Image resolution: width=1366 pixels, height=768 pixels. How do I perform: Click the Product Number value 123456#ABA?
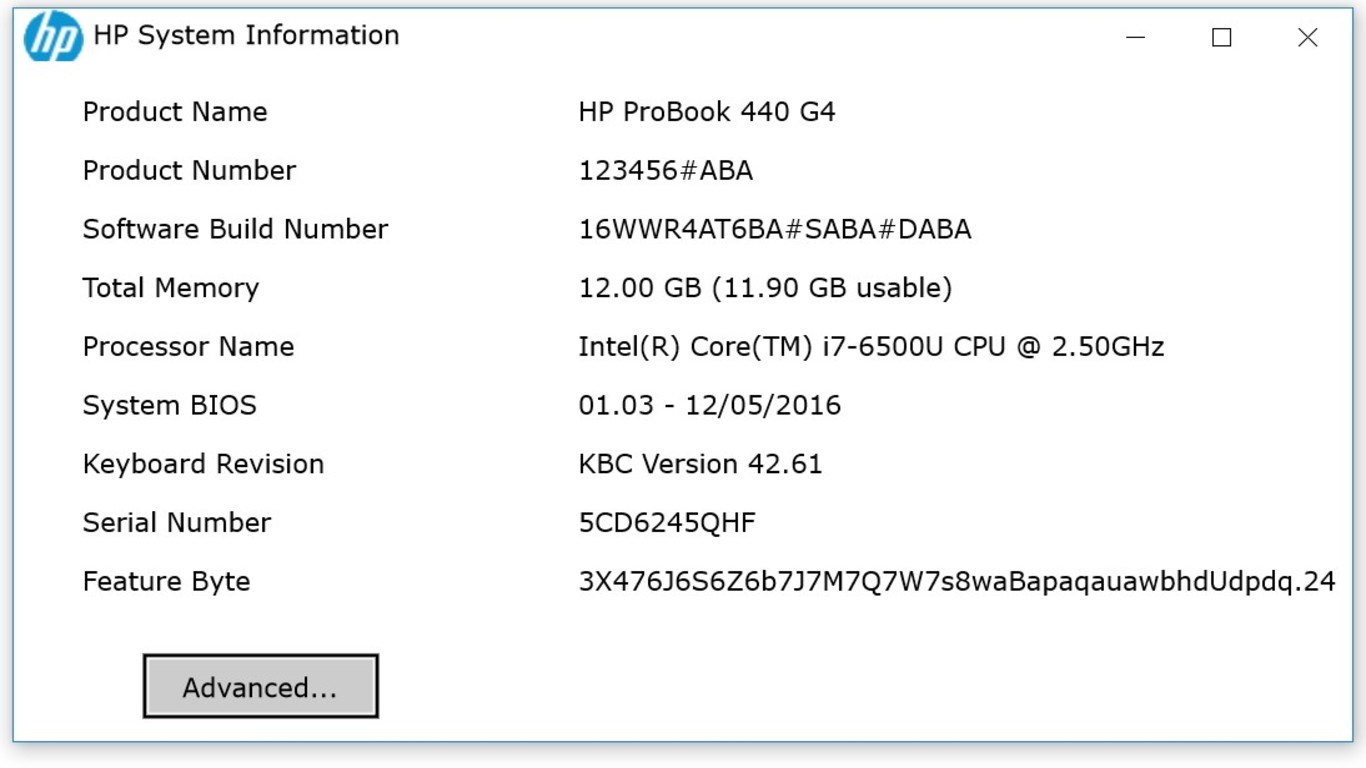[663, 170]
